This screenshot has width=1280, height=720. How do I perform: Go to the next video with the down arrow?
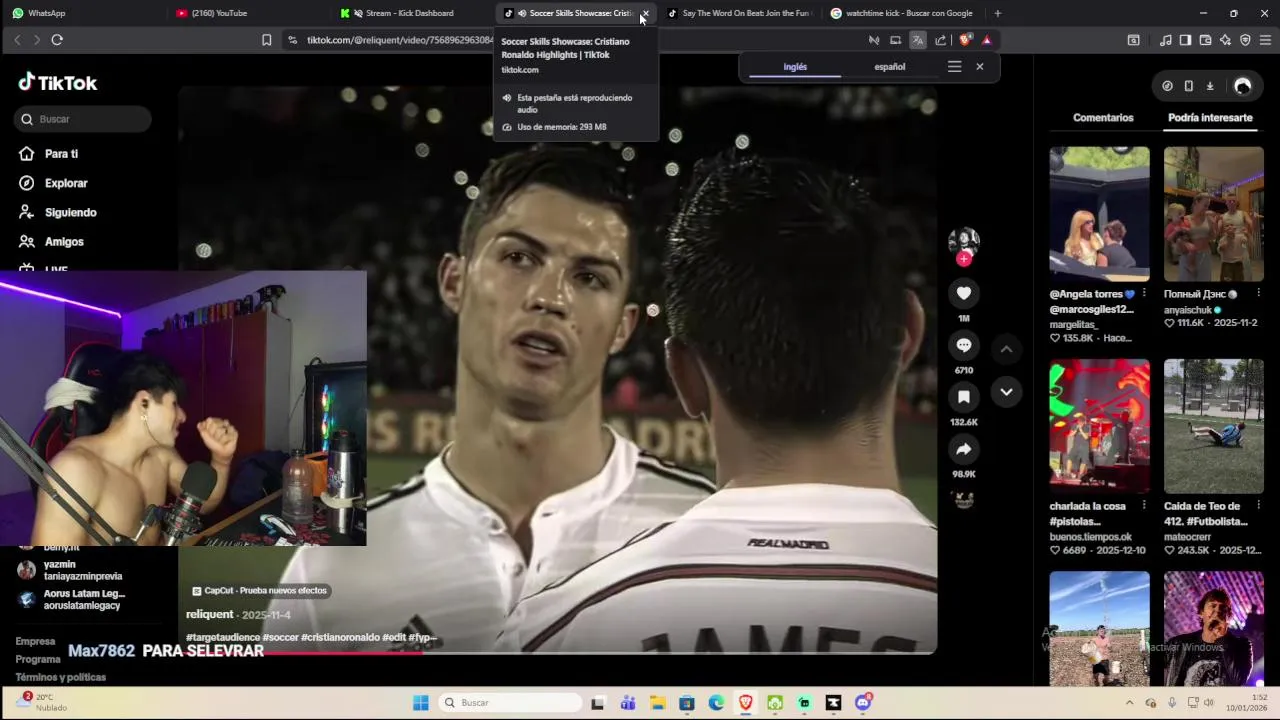1006,392
